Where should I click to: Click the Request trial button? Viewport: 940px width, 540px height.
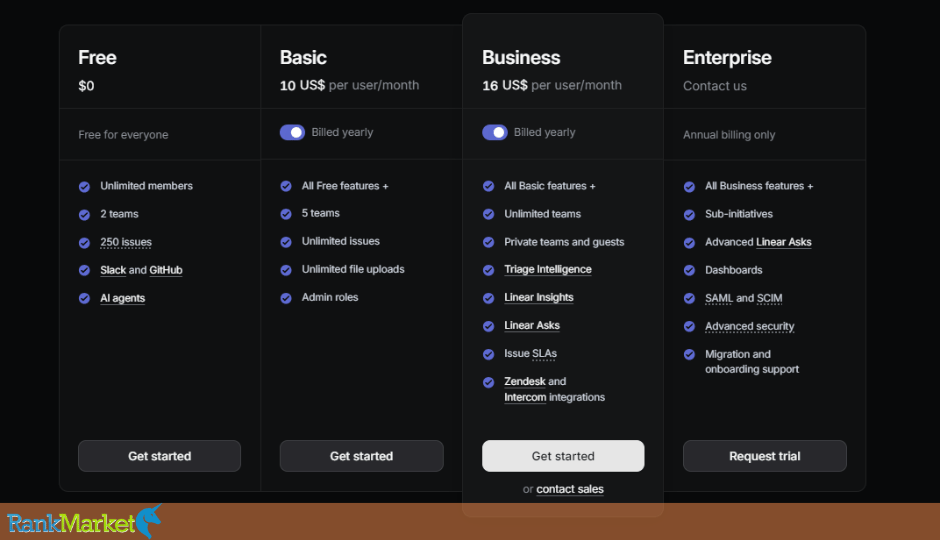click(764, 456)
